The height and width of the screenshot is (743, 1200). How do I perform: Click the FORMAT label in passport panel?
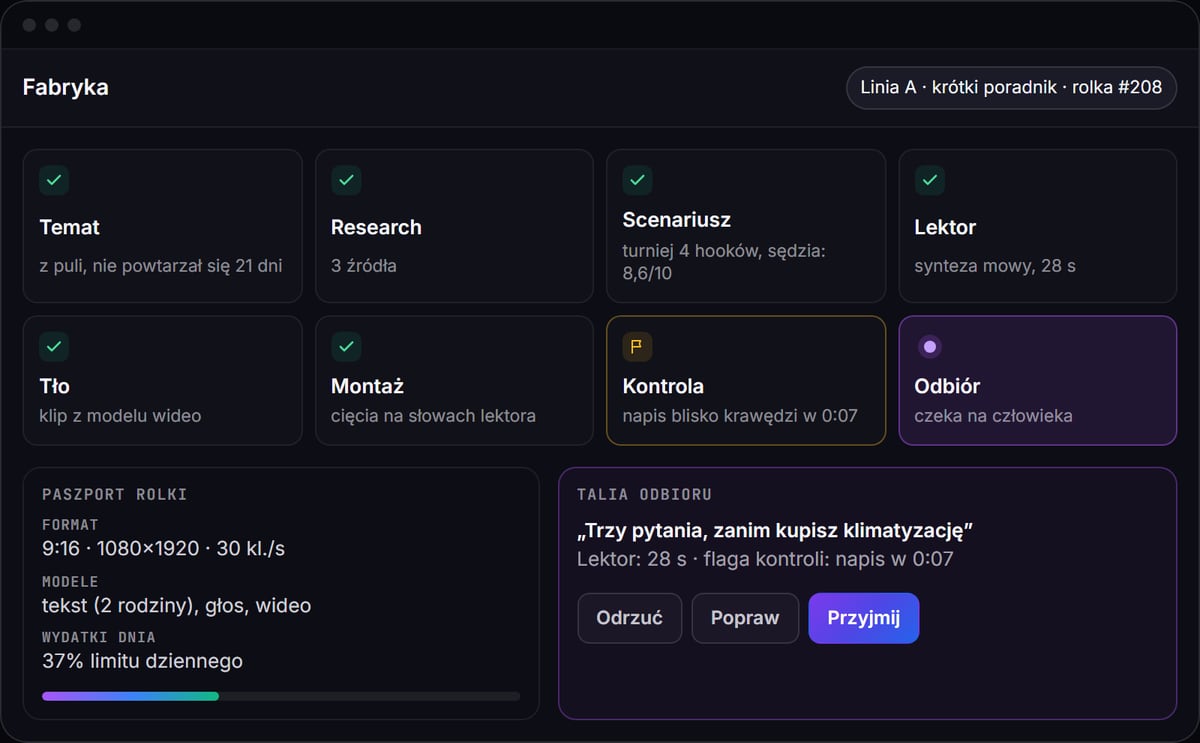(70, 524)
